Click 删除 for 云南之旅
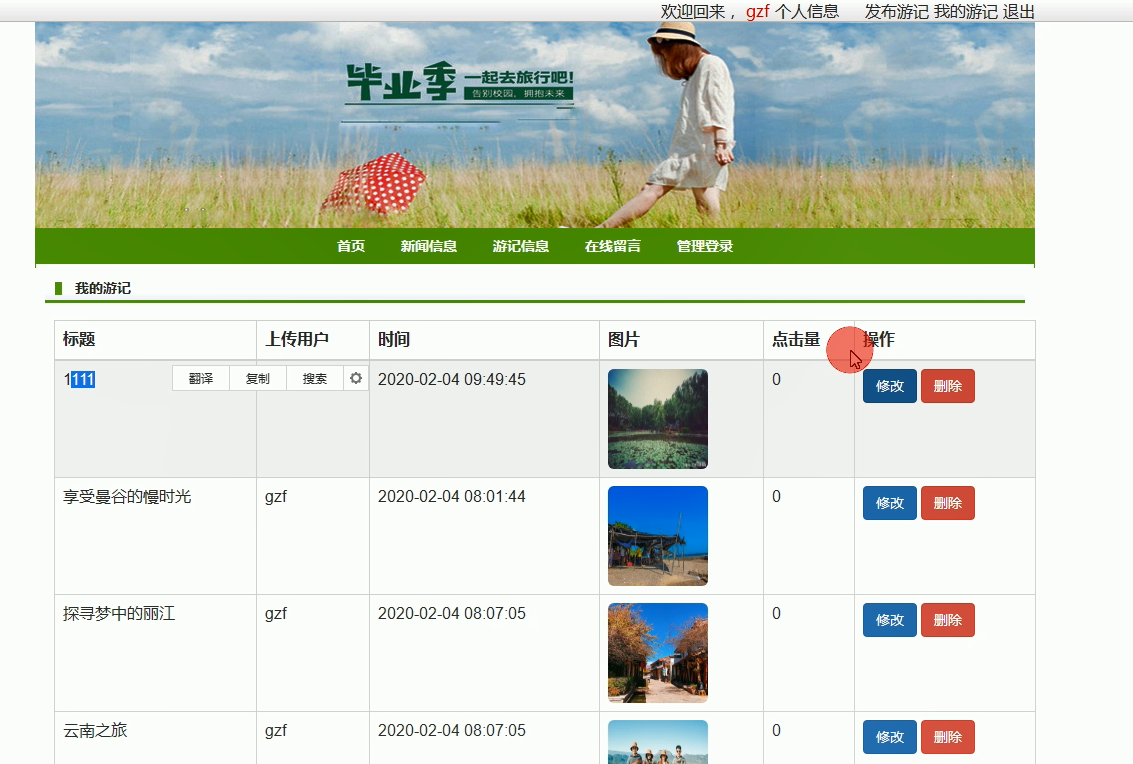 pos(947,737)
